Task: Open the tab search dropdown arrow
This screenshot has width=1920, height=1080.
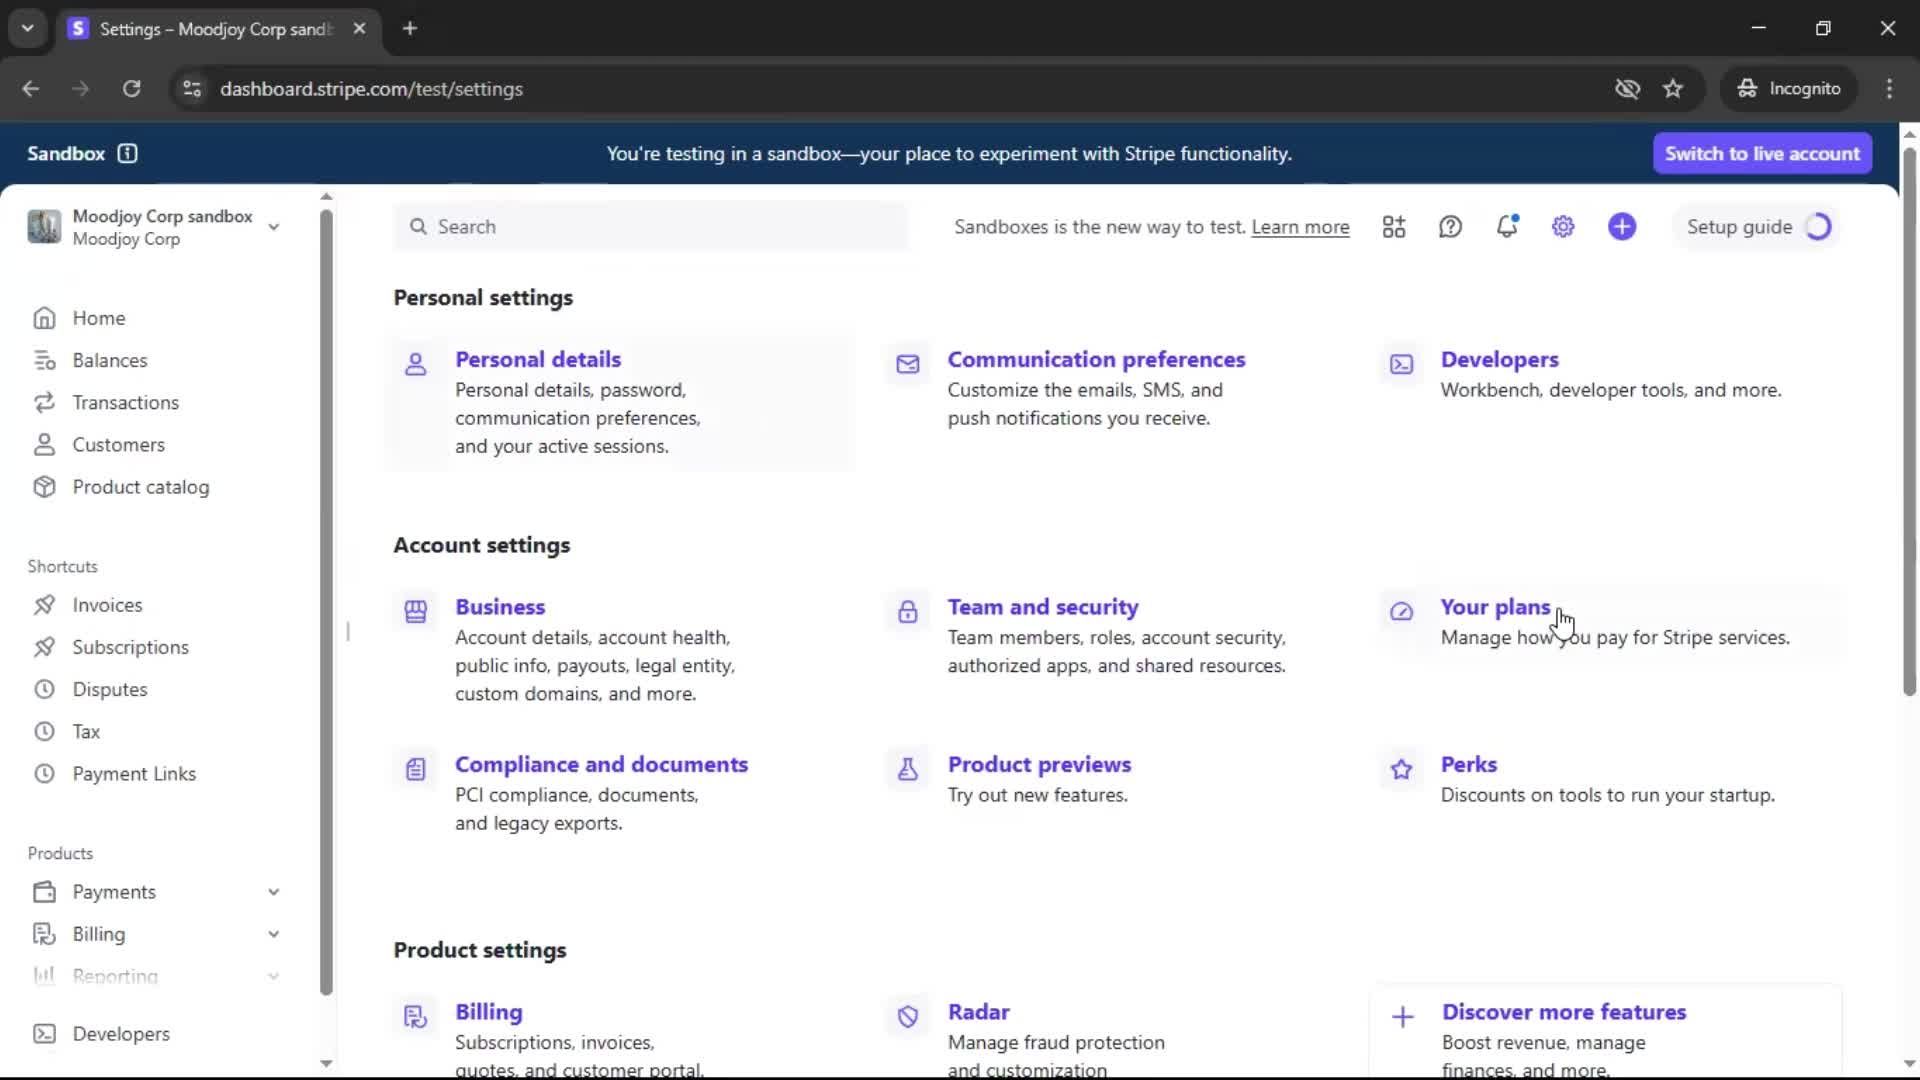Action: [x=28, y=28]
